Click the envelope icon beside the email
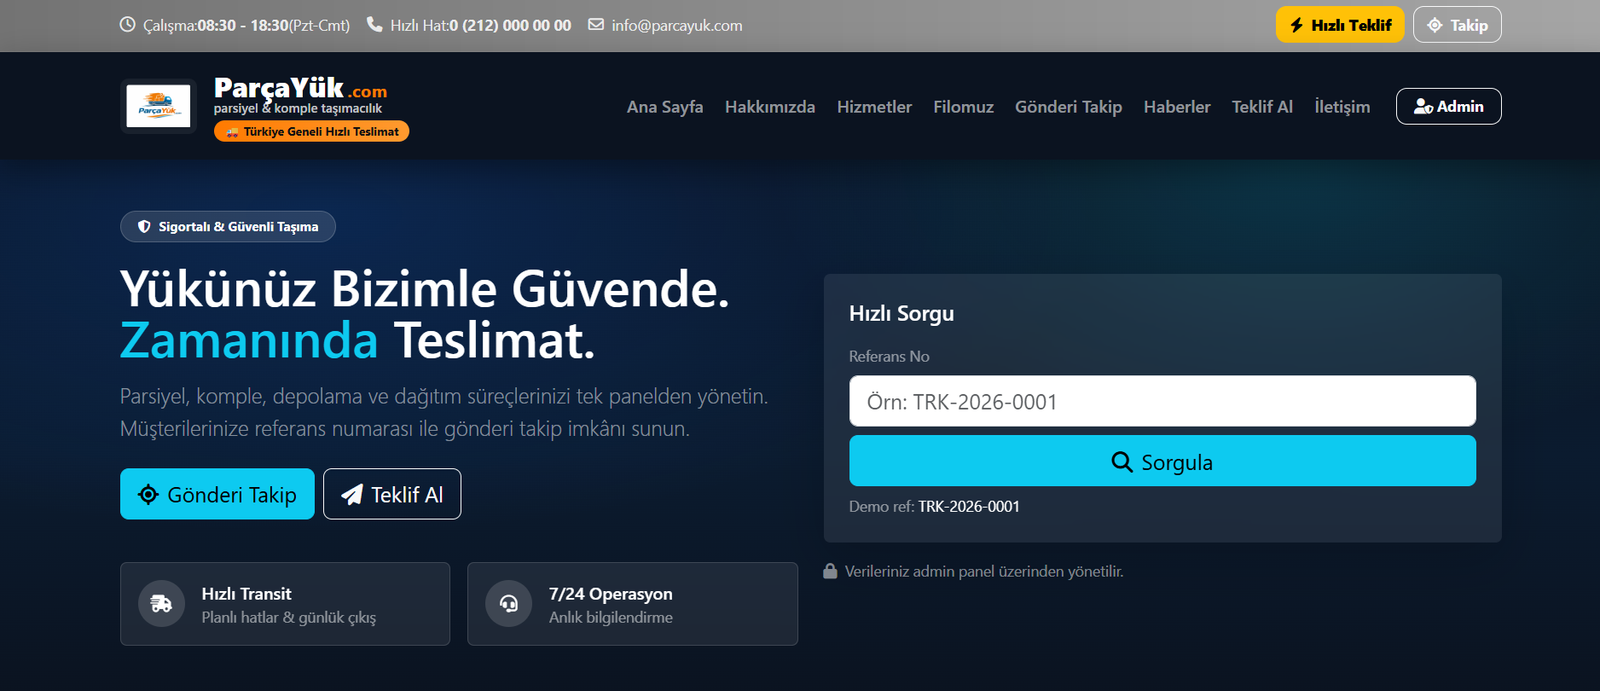Viewport: 1600px width, 691px height. (596, 25)
